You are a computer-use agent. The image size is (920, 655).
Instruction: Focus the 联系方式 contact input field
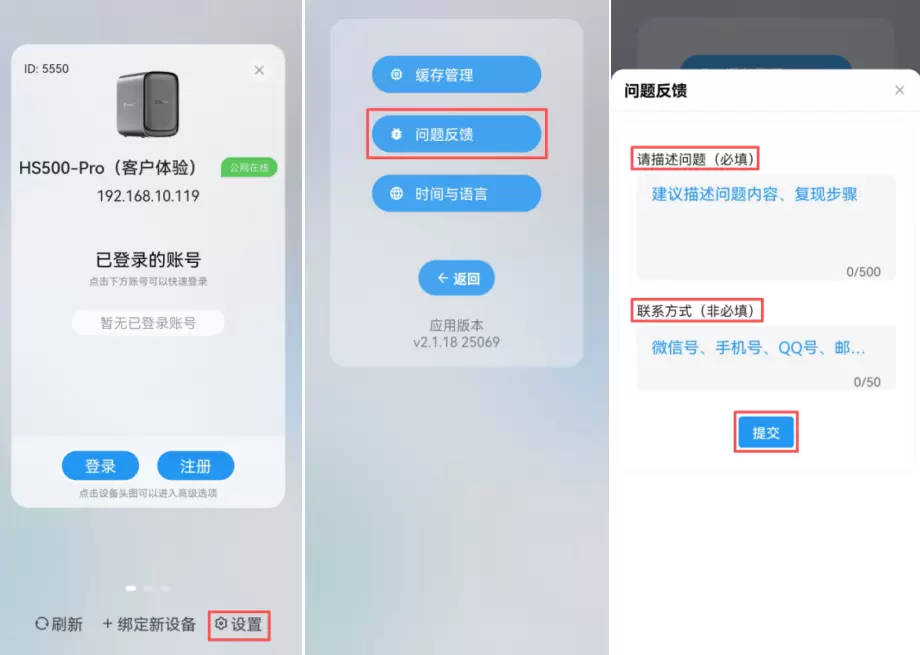point(766,359)
